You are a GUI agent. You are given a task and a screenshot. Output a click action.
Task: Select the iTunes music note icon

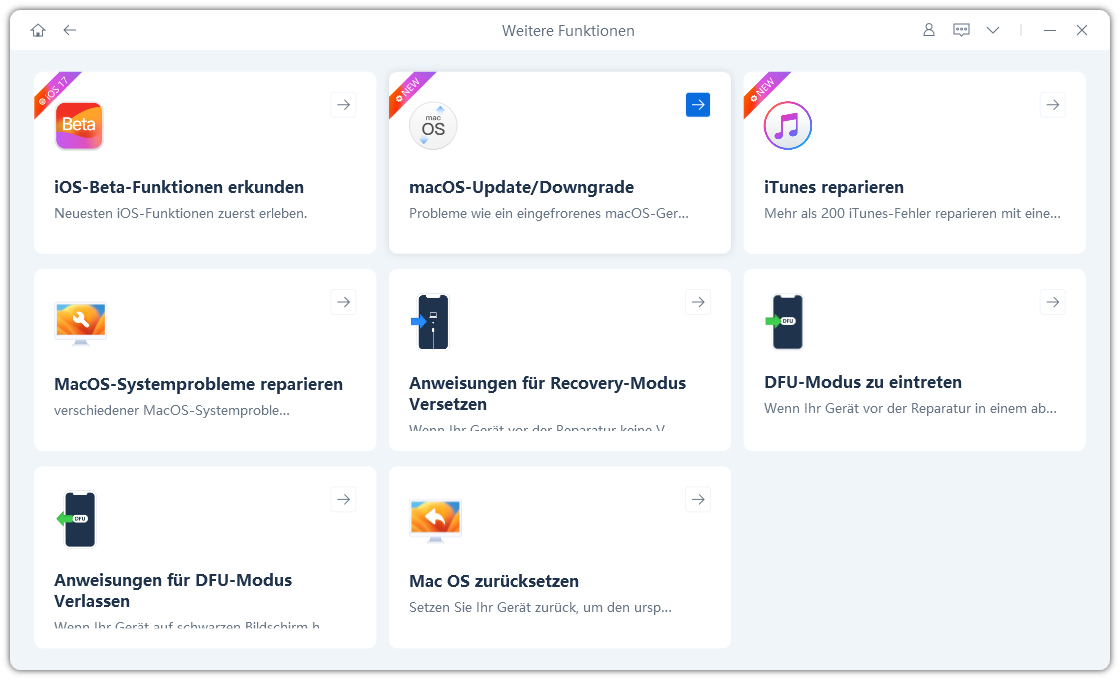click(x=787, y=126)
